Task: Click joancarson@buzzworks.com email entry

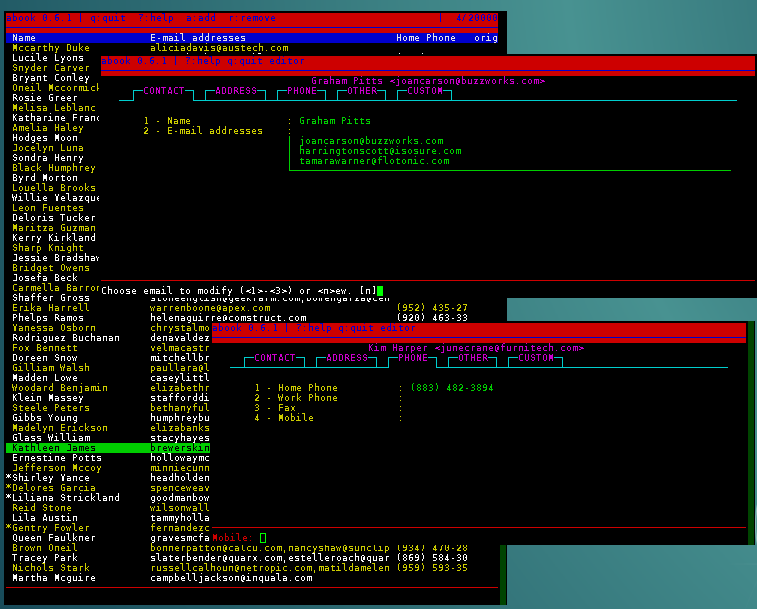Action: pyautogui.click(x=371, y=141)
